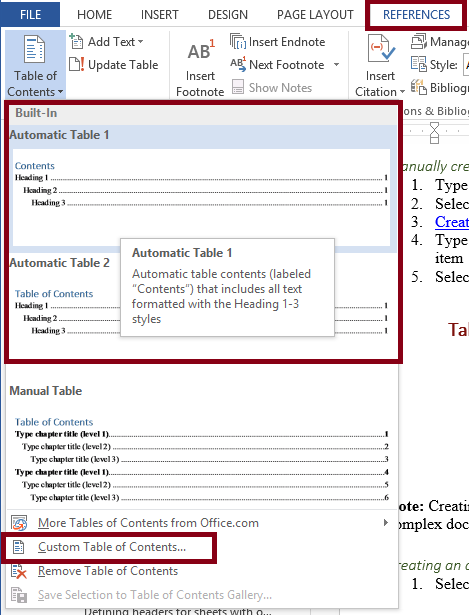Image resolution: width=469 pixels, height=615 pixels.
Task: Click the Automatic Table 1 heading text
Action: tap(59, 135)
